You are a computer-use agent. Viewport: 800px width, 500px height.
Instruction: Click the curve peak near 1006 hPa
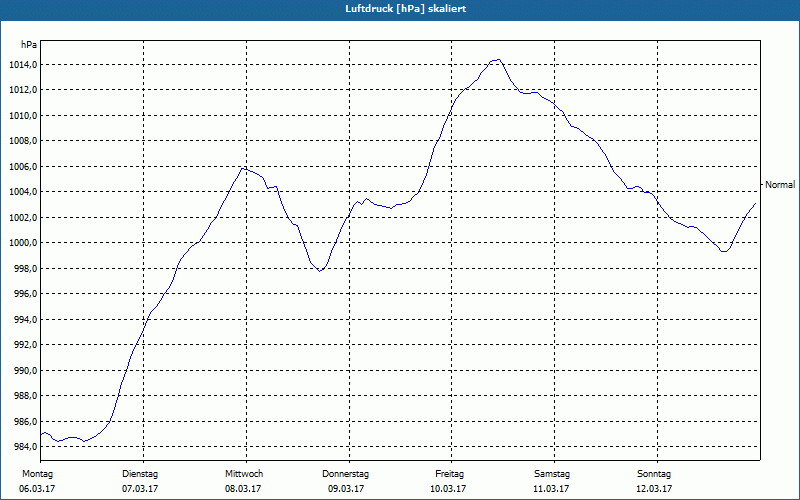pyautogui.click(x=243, y=168)
